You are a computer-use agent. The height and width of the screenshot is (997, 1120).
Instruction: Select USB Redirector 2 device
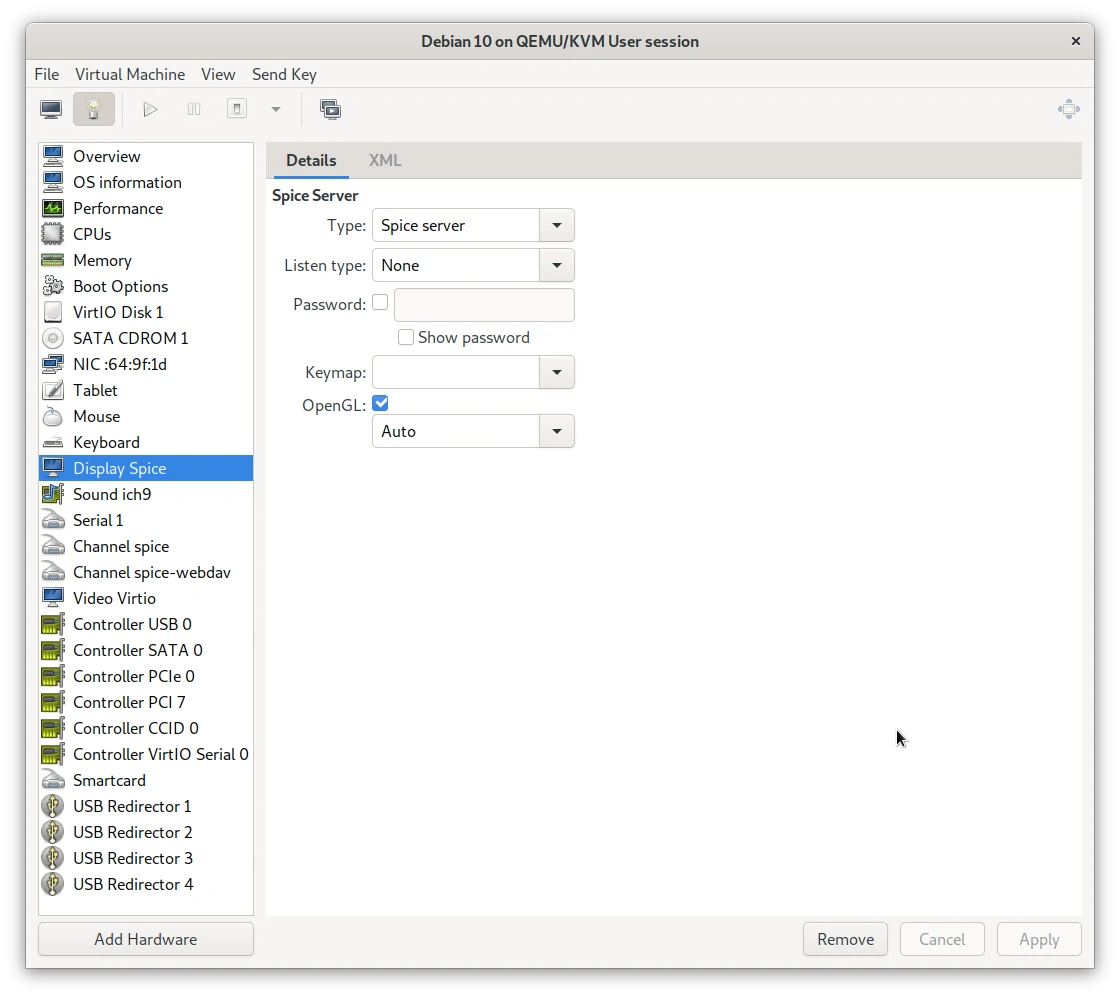point(146,833)
